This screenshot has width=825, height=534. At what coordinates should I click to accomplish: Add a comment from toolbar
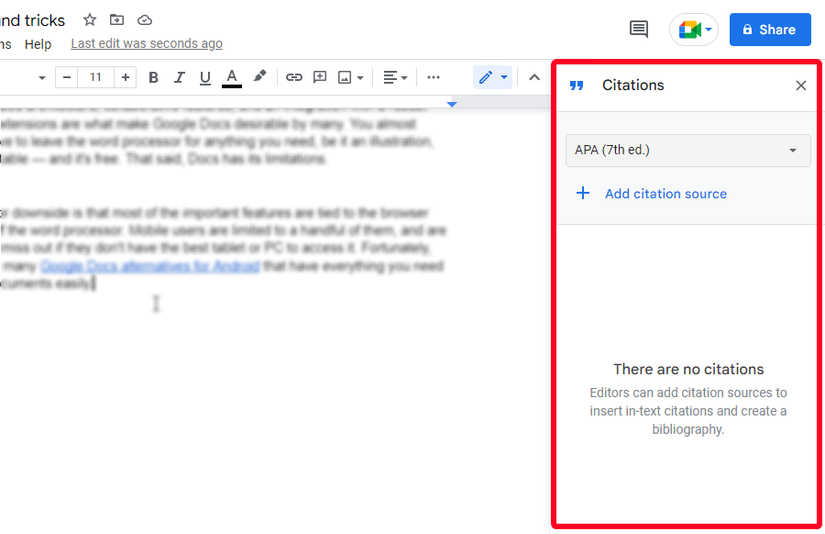[319, 77]
